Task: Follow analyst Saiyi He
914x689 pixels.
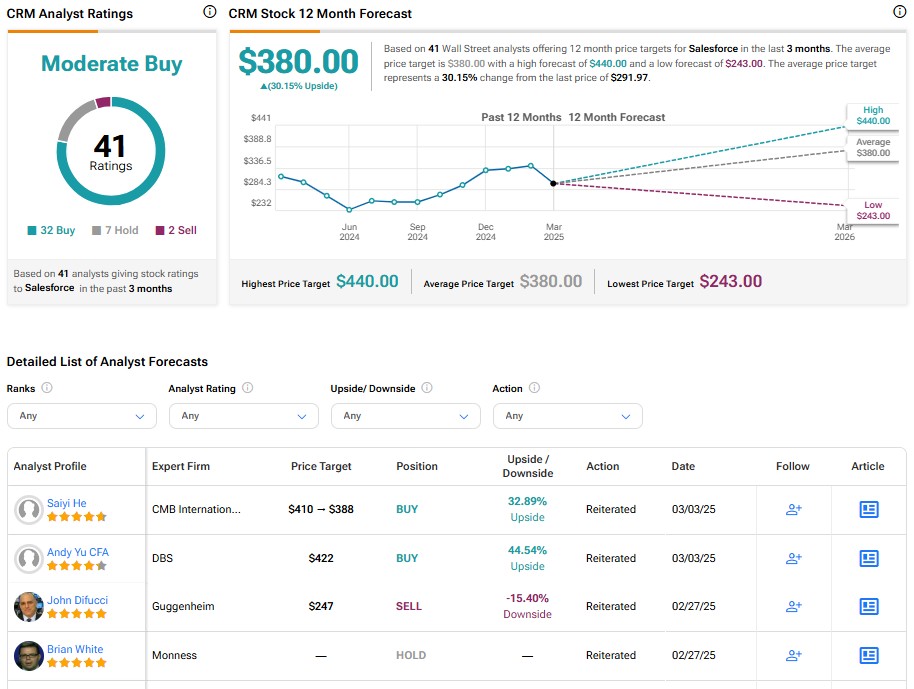Action: coord(794,509)
